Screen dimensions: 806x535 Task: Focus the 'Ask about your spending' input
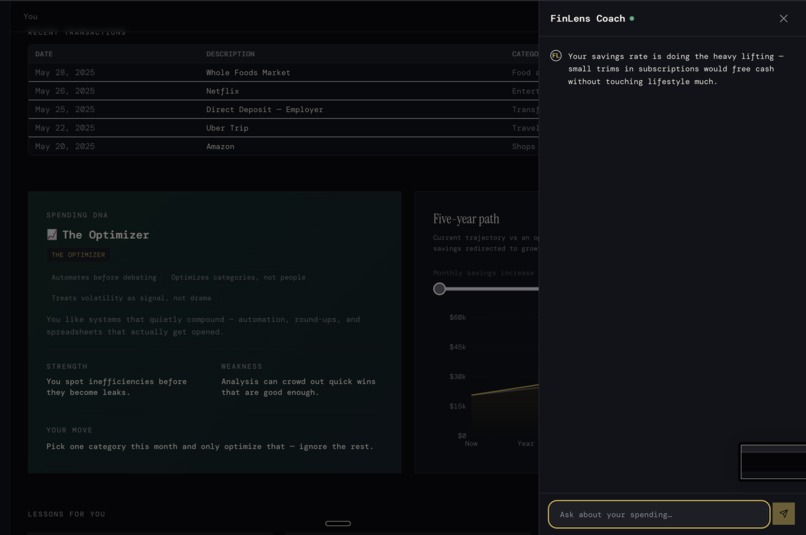659,514
